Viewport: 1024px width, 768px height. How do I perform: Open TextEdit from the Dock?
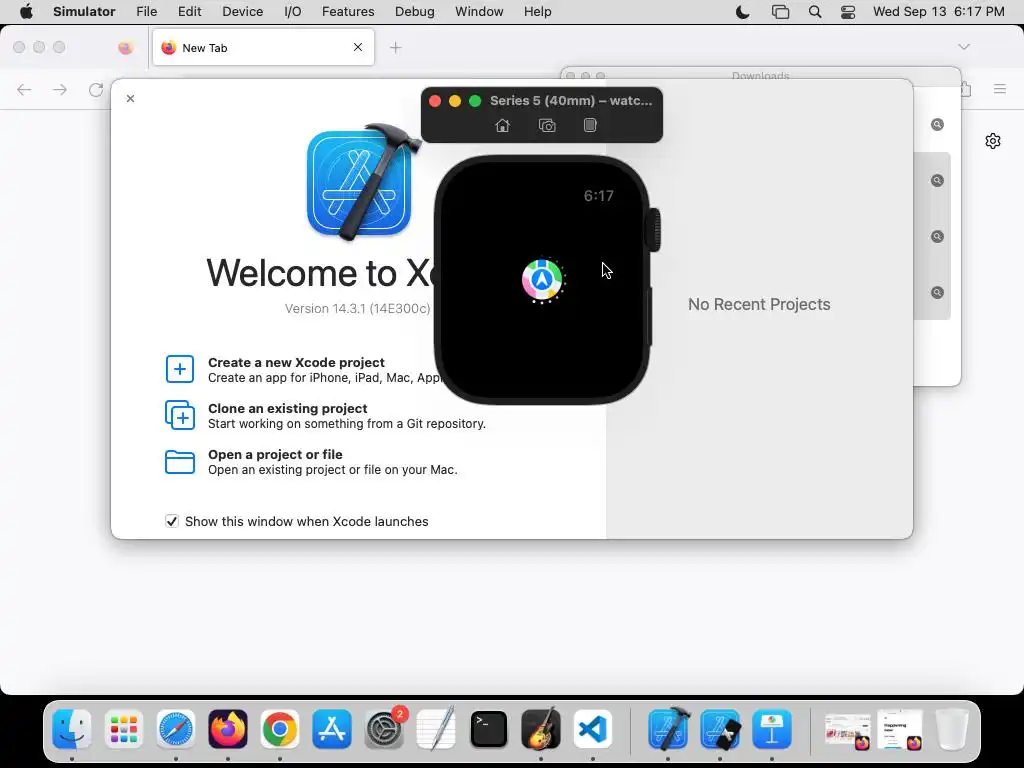coord(436,729)
